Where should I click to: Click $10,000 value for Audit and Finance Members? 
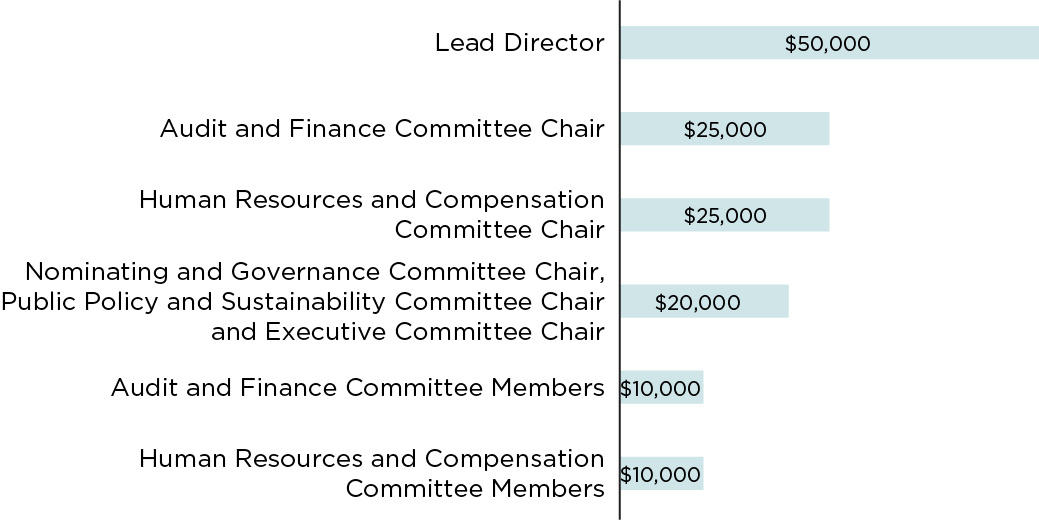pos(660,388)
